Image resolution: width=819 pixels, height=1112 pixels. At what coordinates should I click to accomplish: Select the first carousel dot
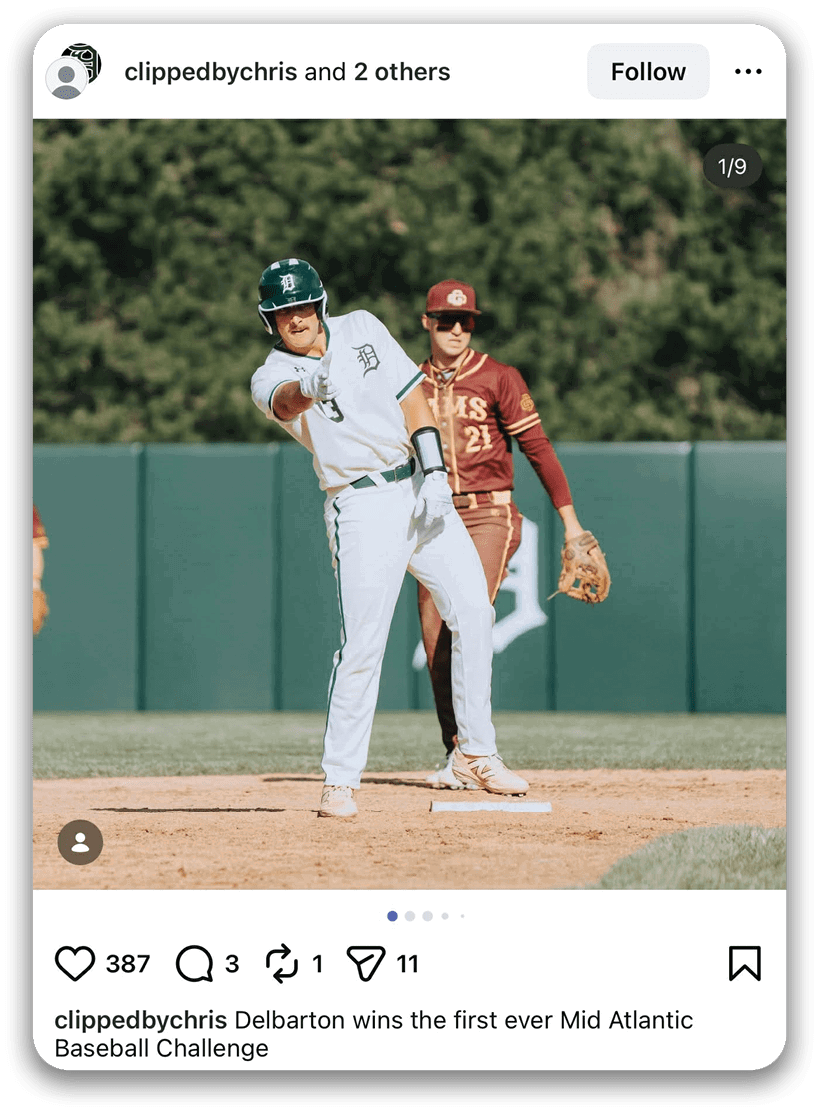pos(392,916)
